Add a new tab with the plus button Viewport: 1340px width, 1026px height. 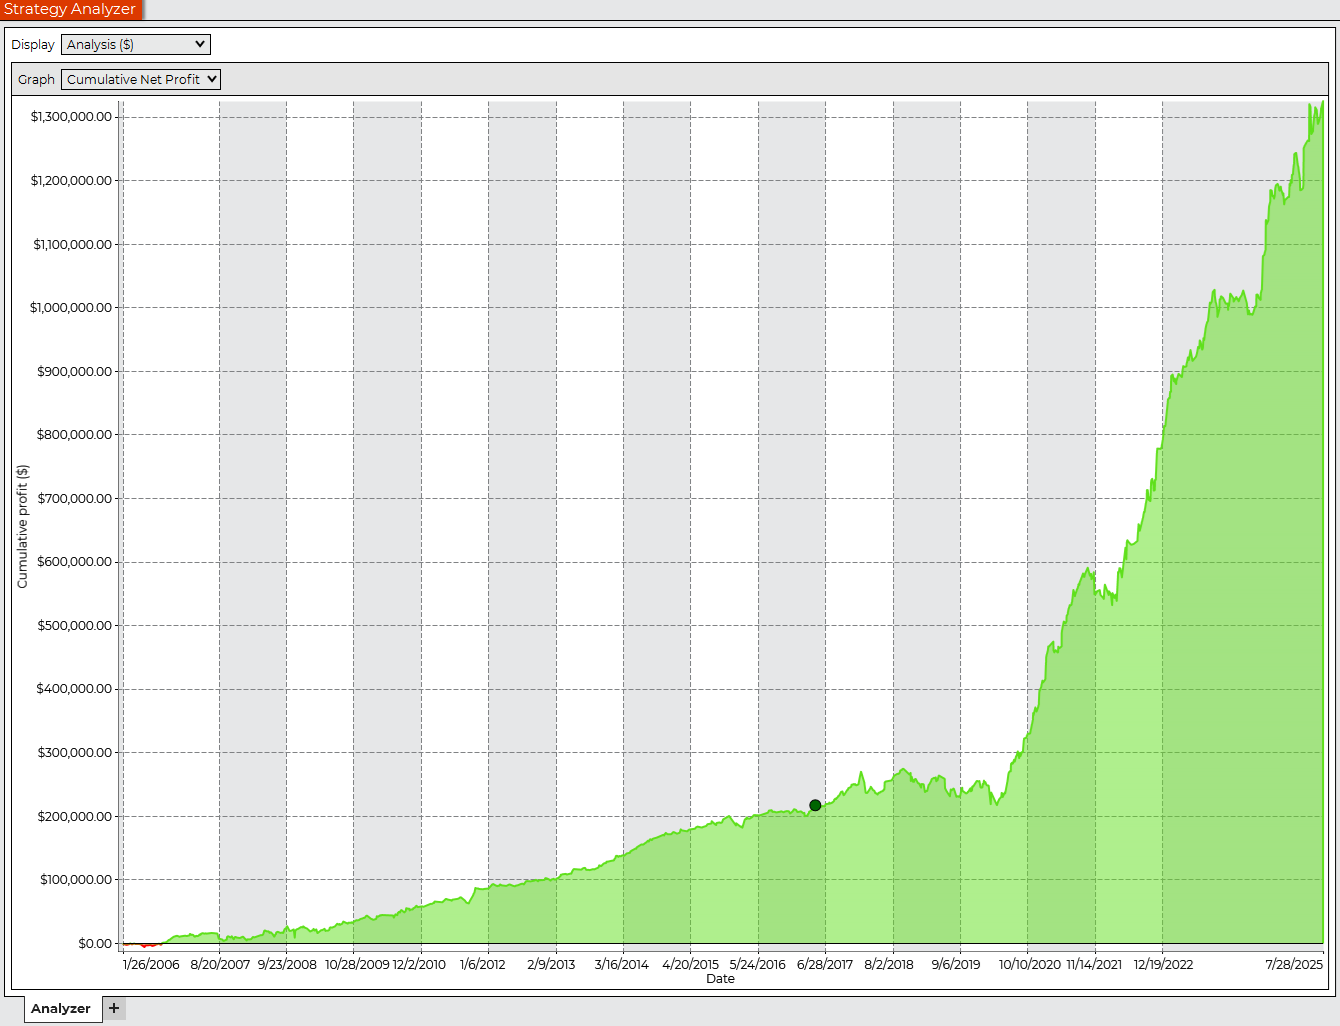[x=114, y=1008]
